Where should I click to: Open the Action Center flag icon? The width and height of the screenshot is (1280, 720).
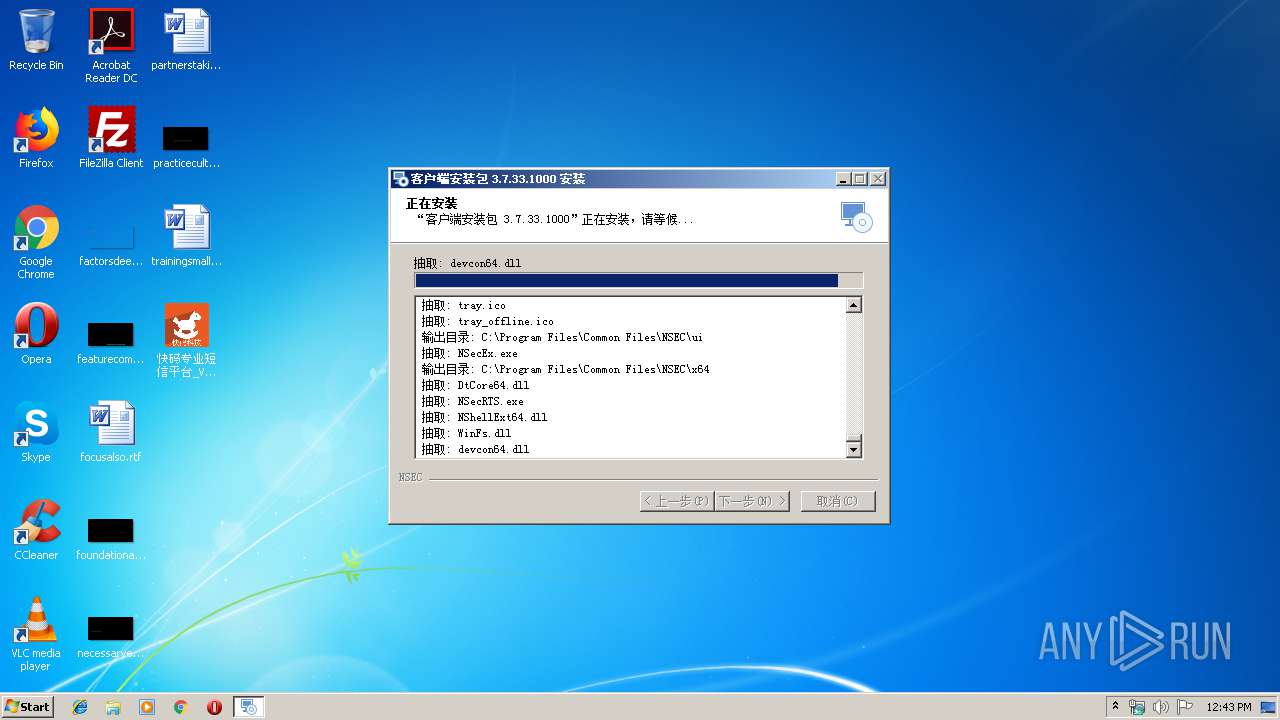coord(1185,707)
